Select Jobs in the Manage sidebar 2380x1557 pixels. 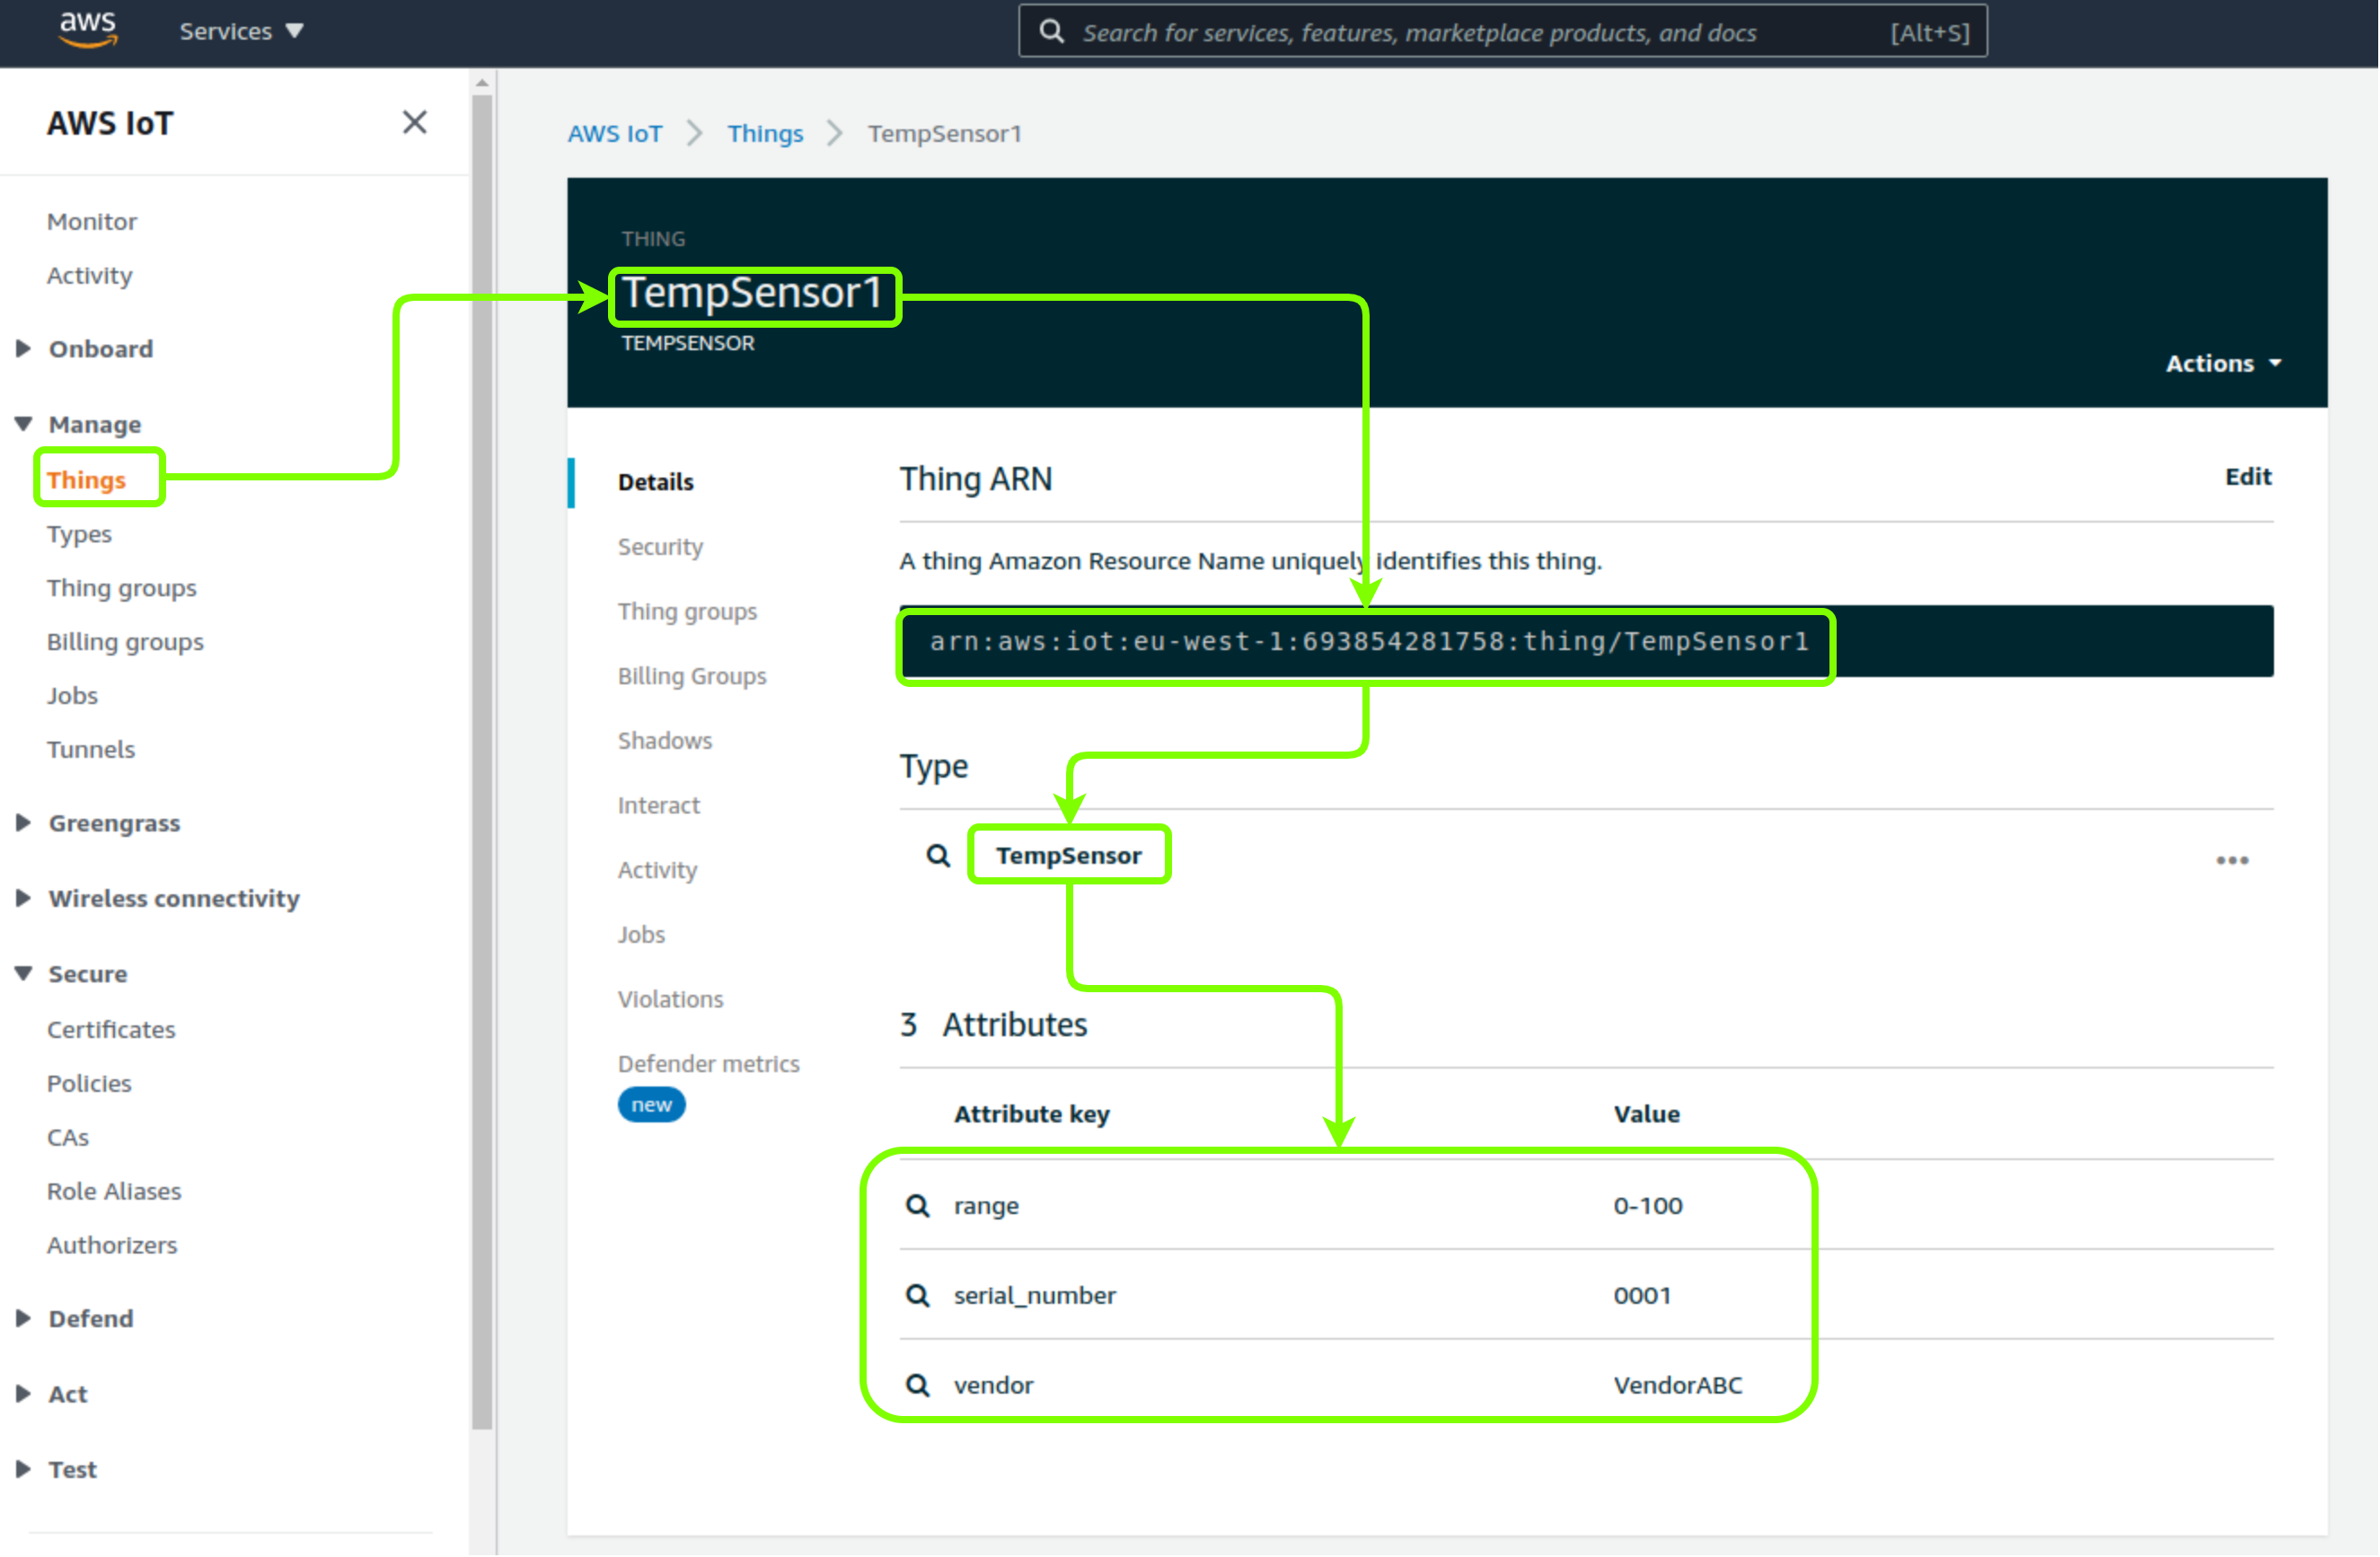pos(72,696)
